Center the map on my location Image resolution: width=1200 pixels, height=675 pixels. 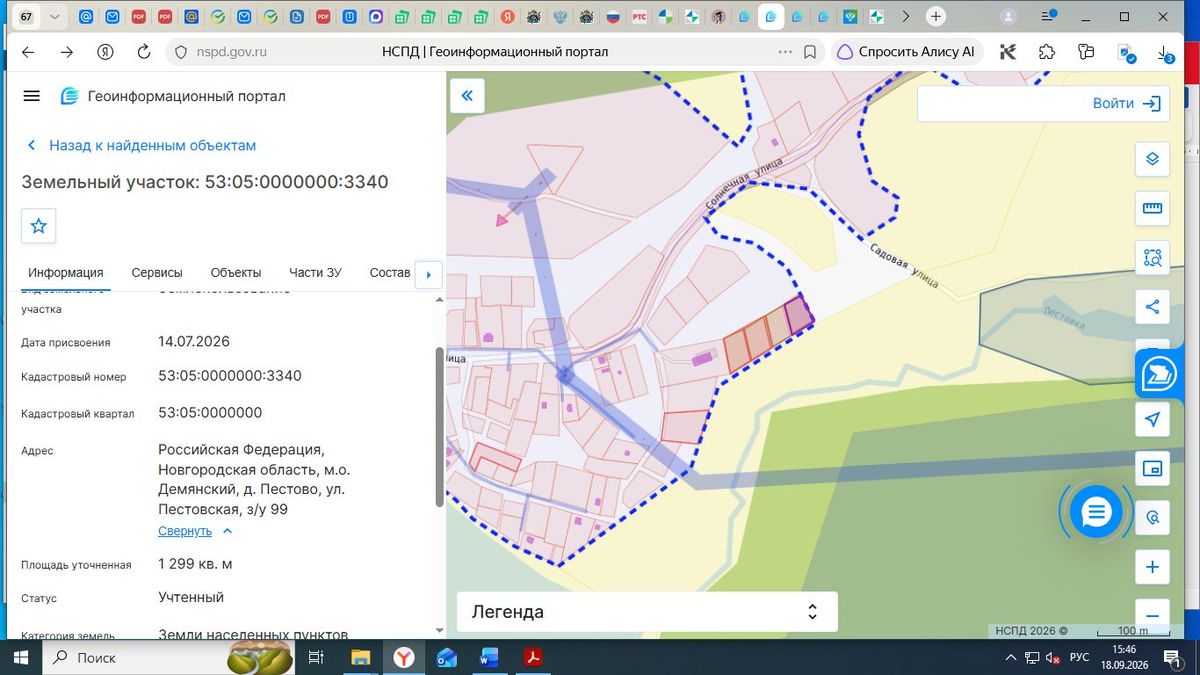pyautogui.click(x=1152, y=419)
